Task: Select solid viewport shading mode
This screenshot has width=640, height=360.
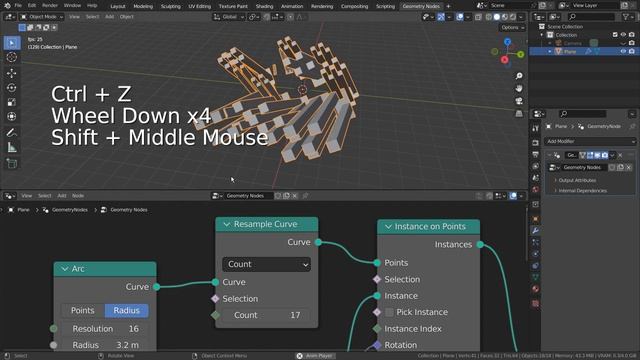Action: pyautogui.click(x=497, y=17)
